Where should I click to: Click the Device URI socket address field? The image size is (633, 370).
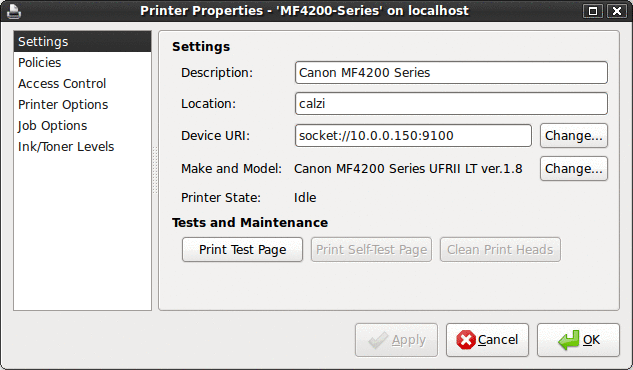(413, 136)
